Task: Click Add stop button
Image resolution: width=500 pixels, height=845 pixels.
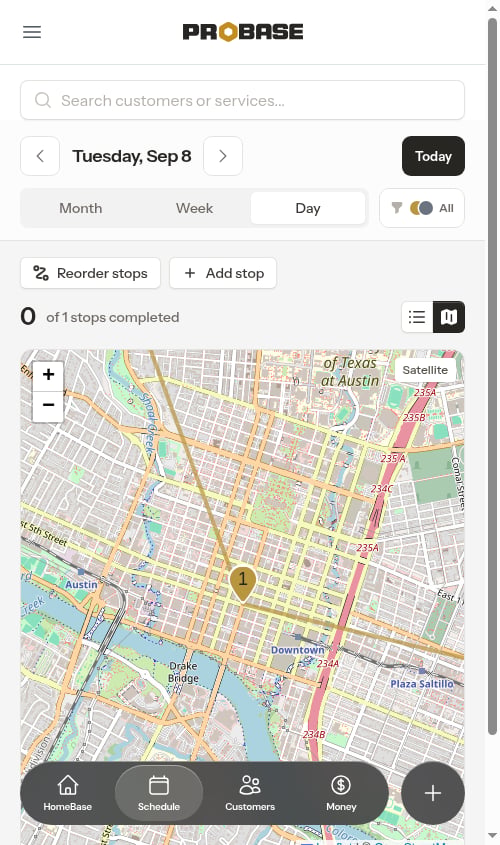Action: [223, 273]
